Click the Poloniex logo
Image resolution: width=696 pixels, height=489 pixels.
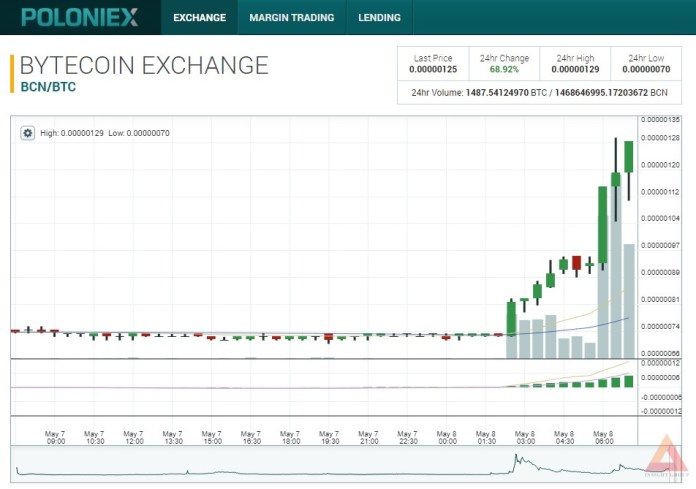coord(79,17)
